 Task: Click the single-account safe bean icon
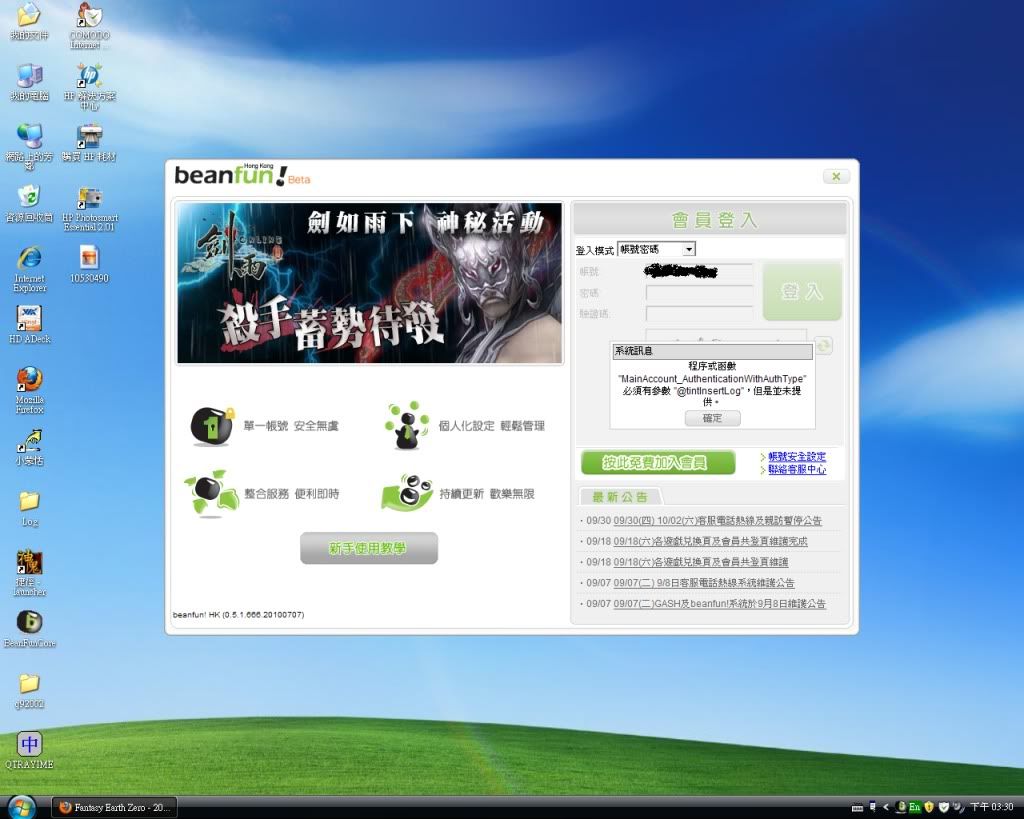tap(212, 426)
